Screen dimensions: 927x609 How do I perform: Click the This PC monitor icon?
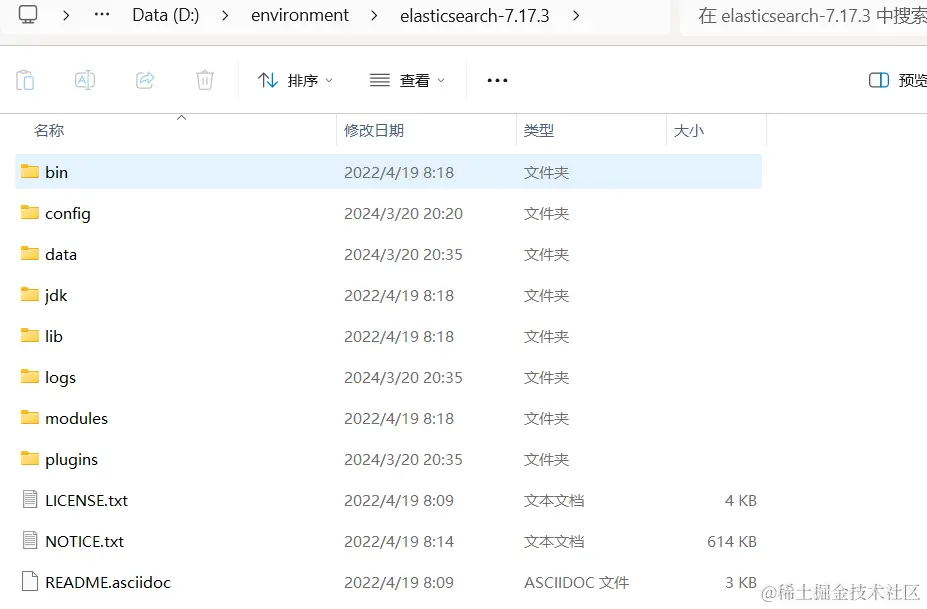28,14
